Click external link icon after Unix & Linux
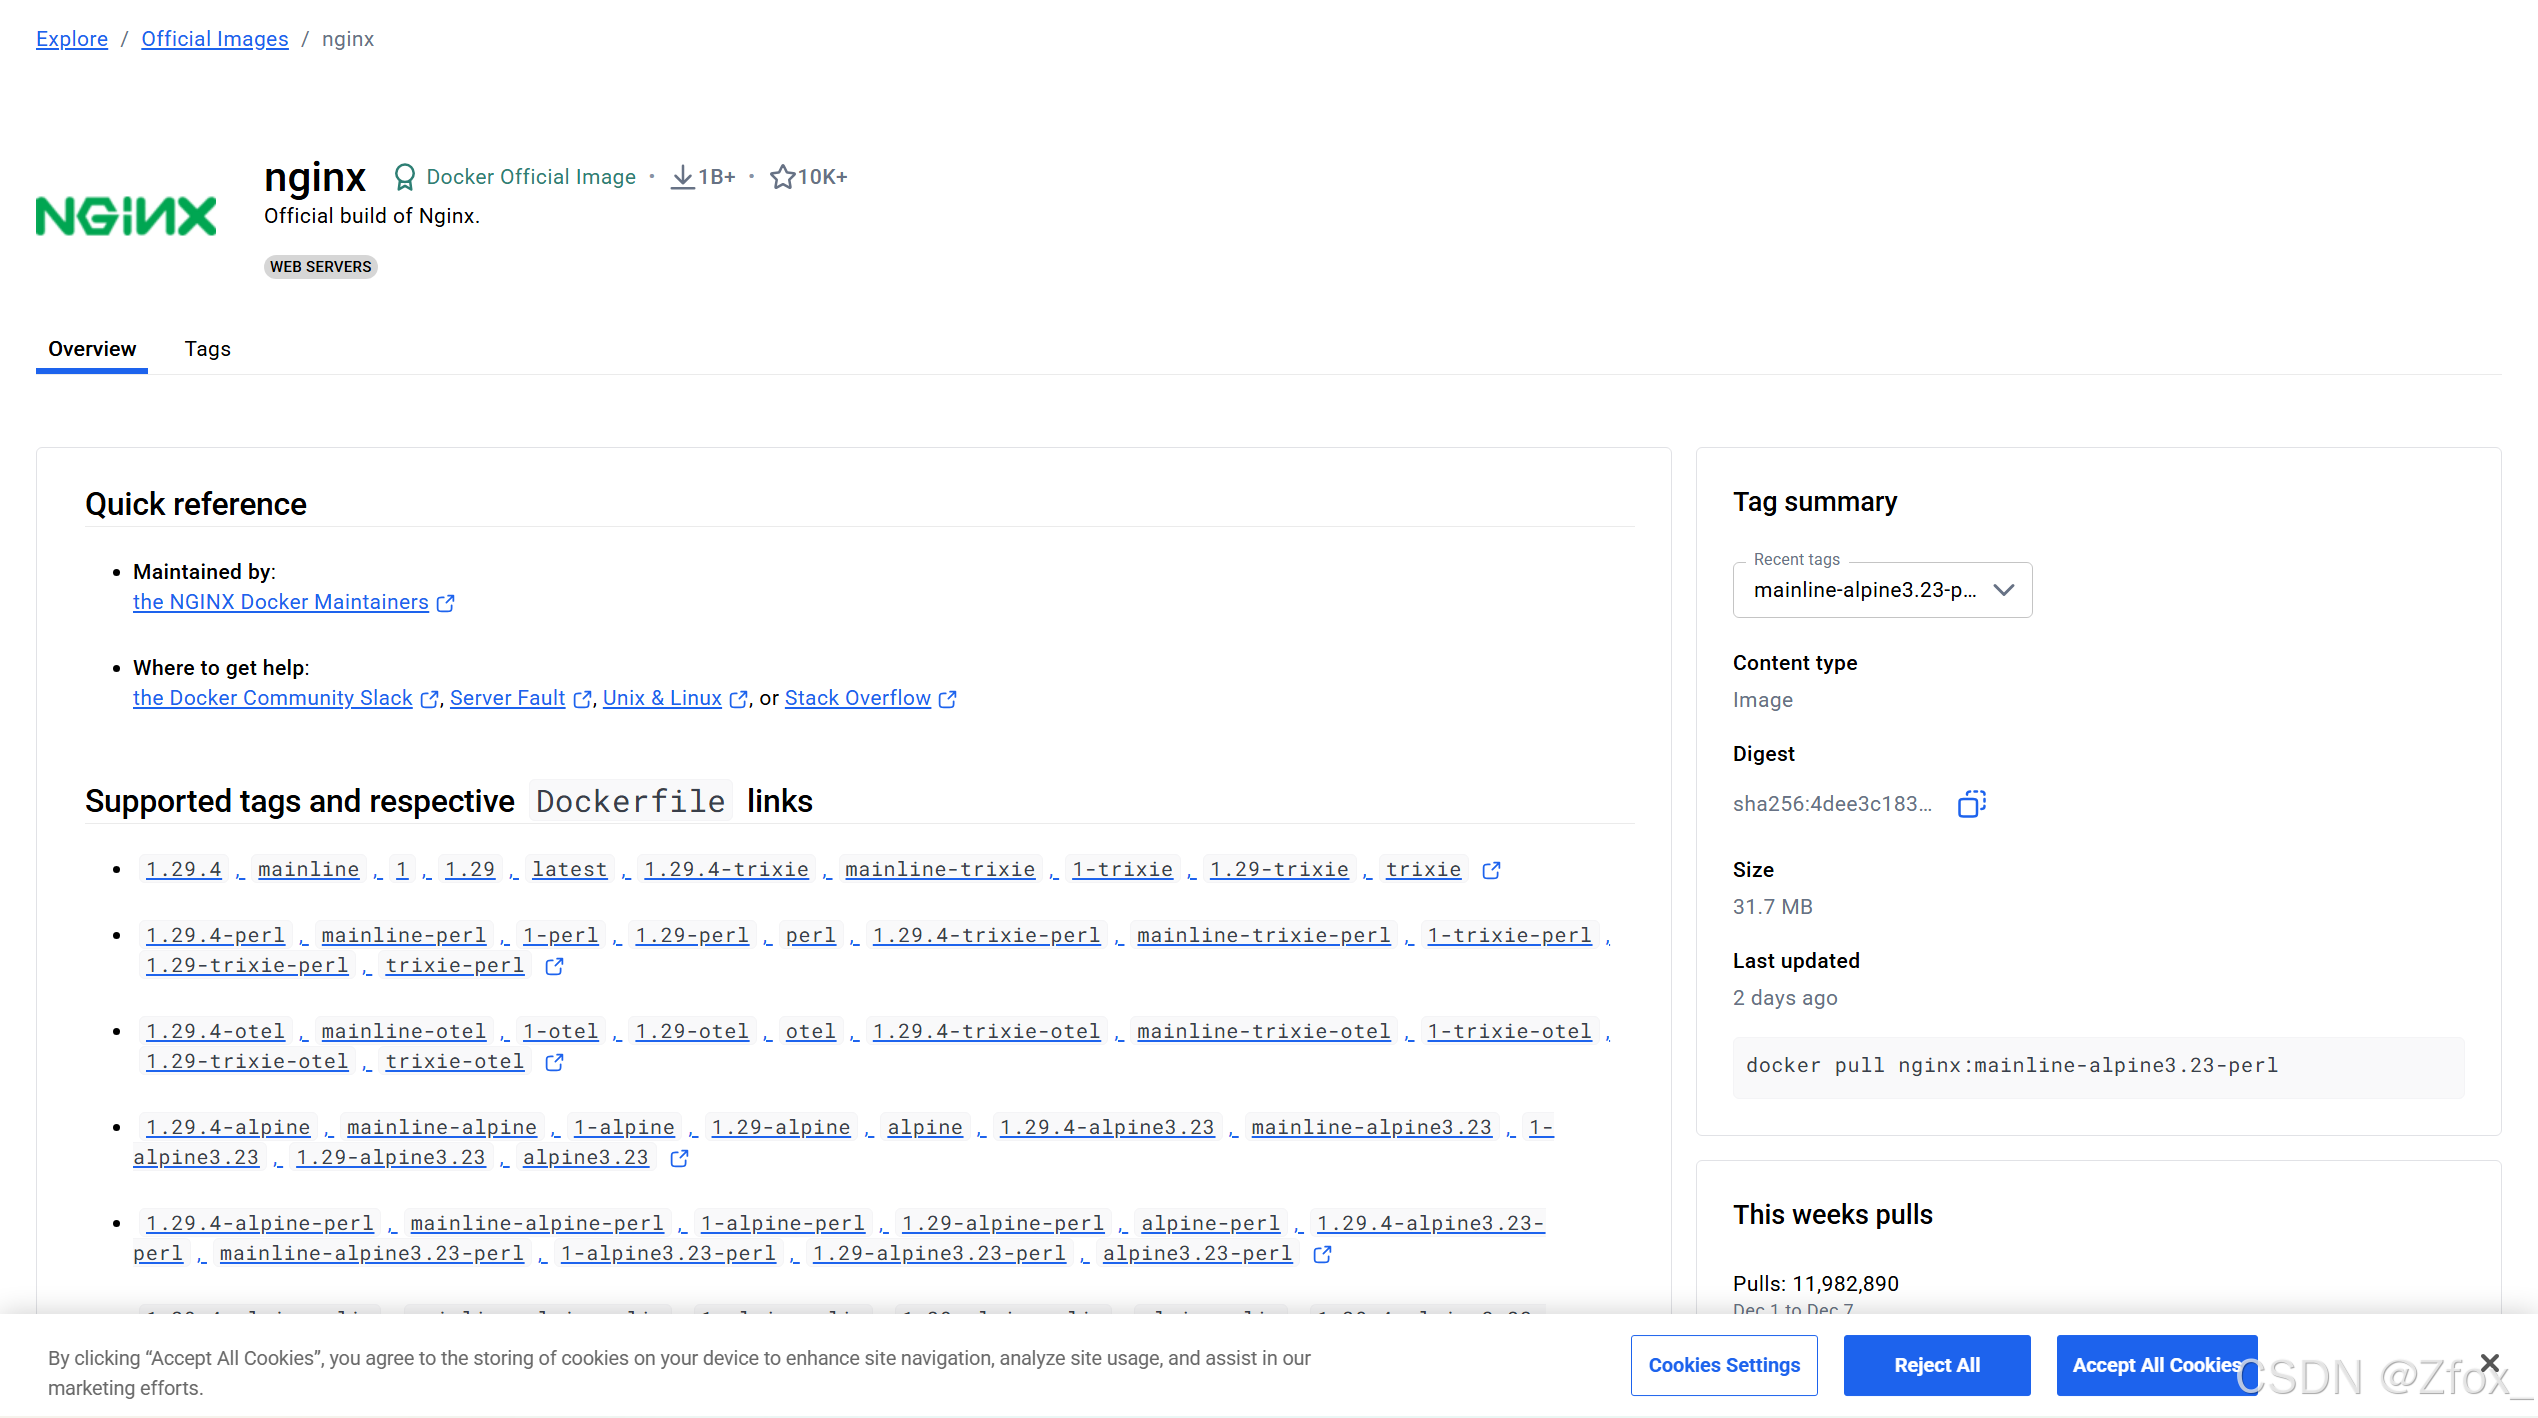This screenshot has width=2538, height=1418. click(739, 699)
